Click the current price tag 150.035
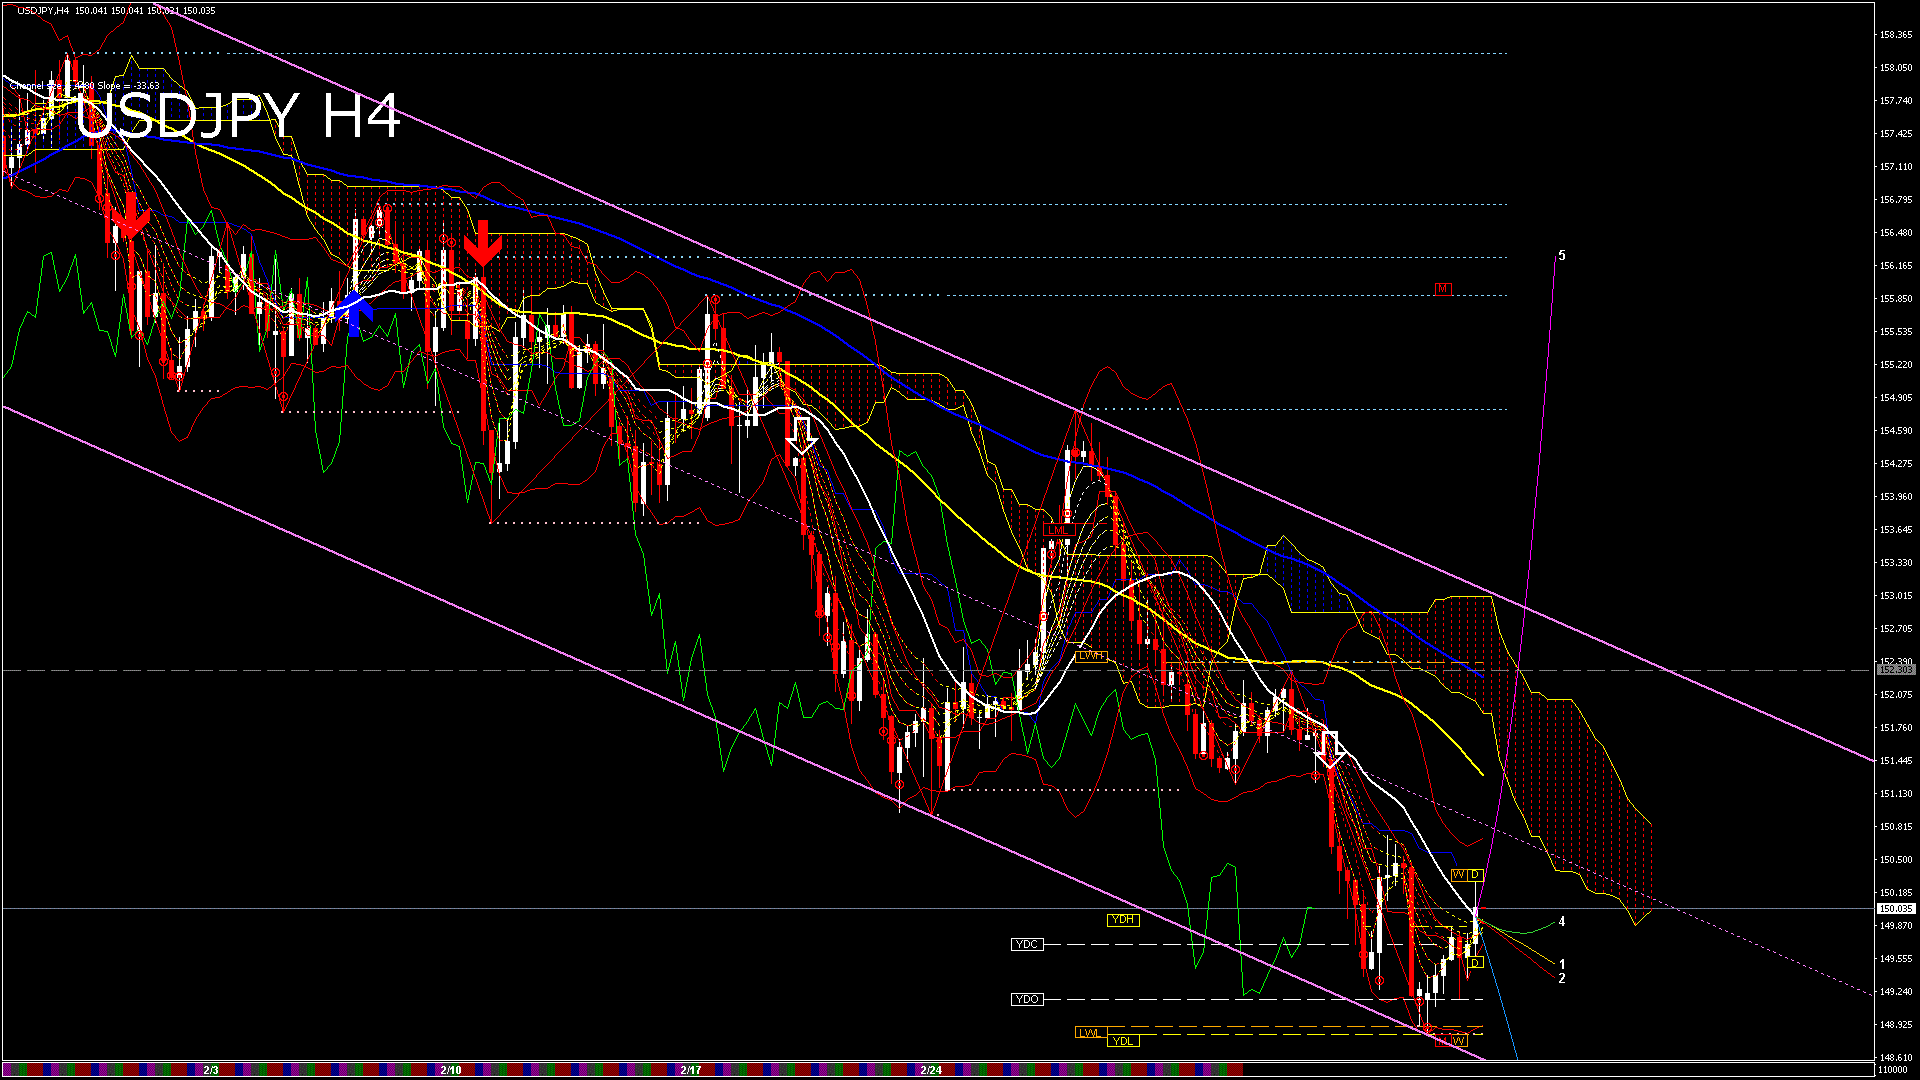 tap(1895, 909)
